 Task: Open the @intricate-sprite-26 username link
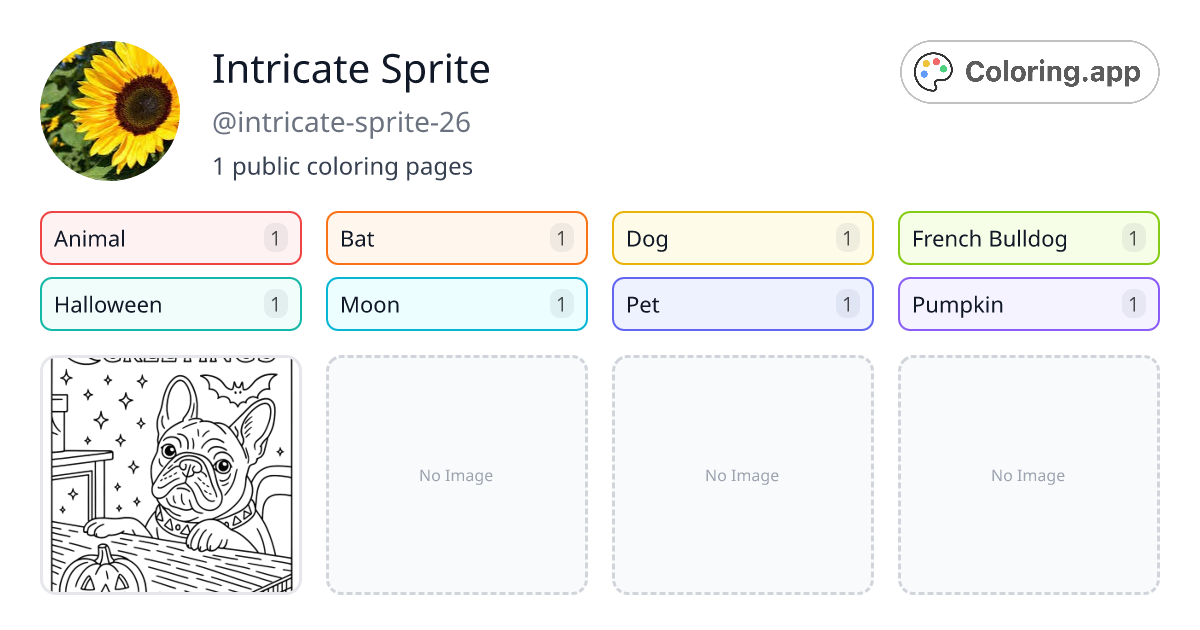coord(341,122)
